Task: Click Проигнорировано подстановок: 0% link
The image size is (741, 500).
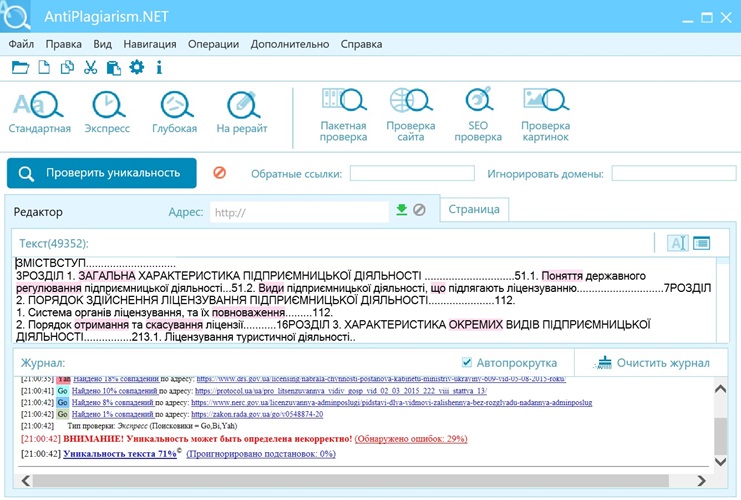Action: [261, 454]
